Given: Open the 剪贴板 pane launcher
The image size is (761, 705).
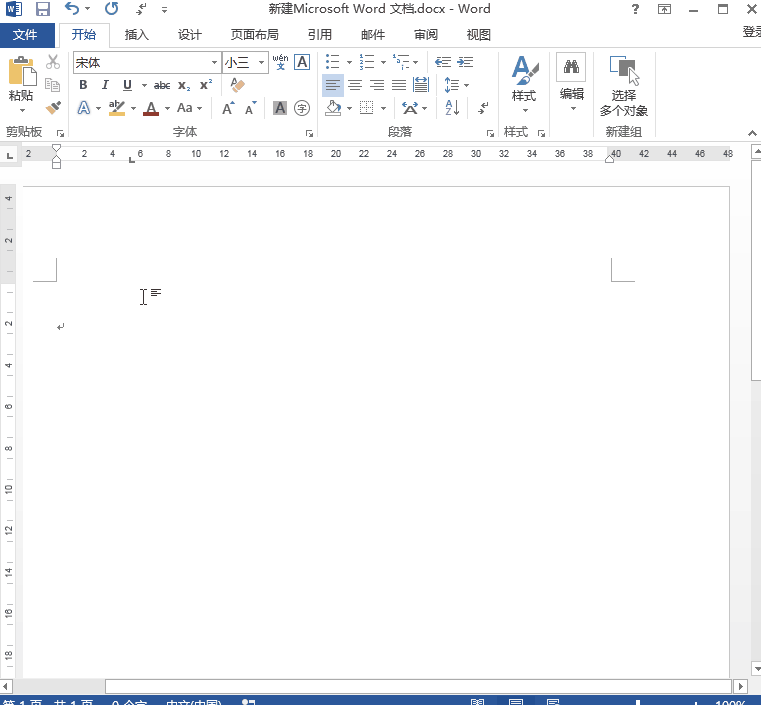Looking at the screenshot, I should [x=60, y=133].
